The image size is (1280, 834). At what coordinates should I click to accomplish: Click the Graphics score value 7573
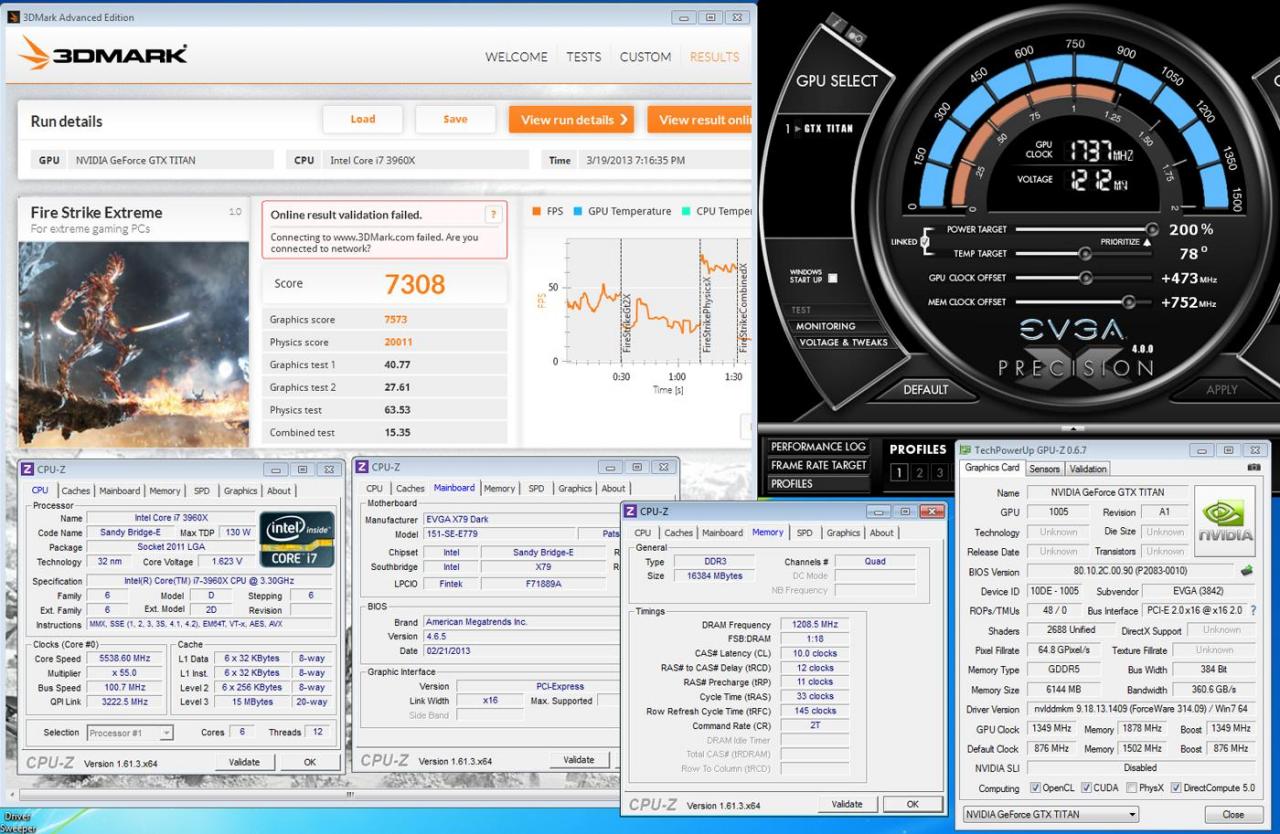(x=397, y=320)
